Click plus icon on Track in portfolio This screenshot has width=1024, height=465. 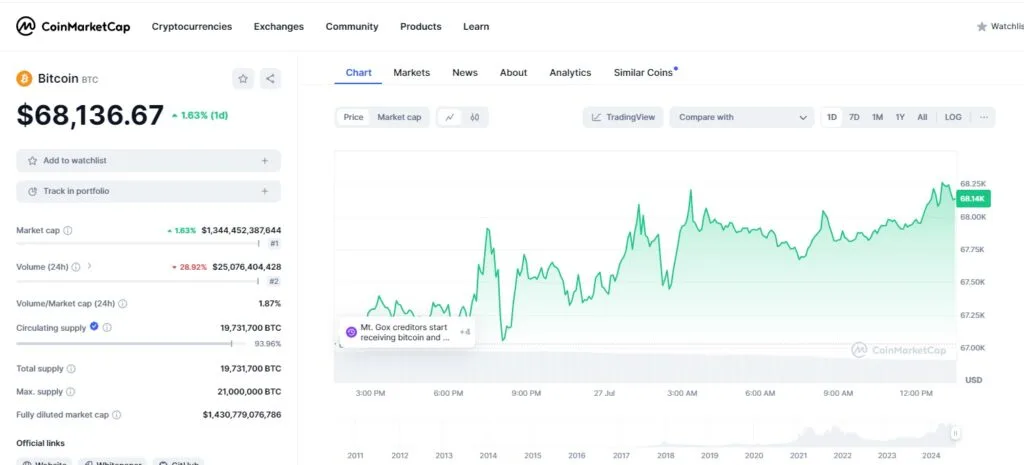point(264,191)
